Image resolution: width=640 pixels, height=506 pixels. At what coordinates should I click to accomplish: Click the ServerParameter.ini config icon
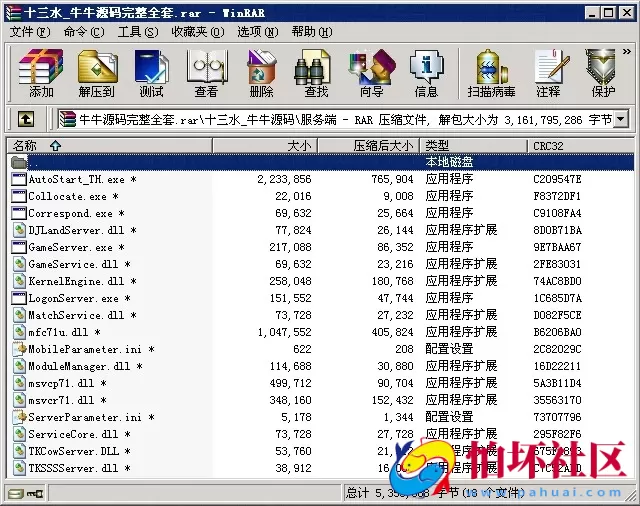point(19,417)
